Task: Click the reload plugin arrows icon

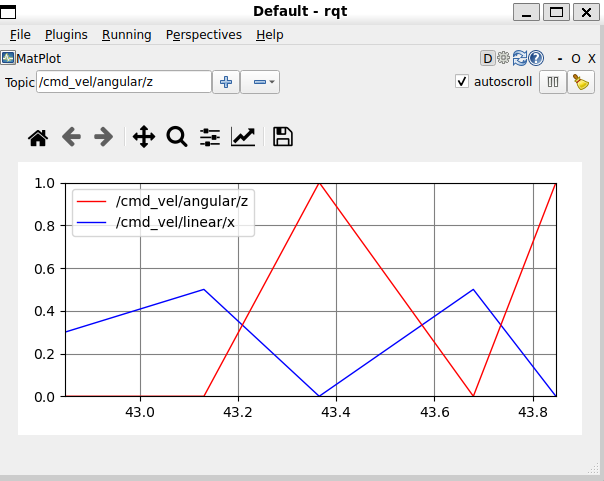Action: 520,59
